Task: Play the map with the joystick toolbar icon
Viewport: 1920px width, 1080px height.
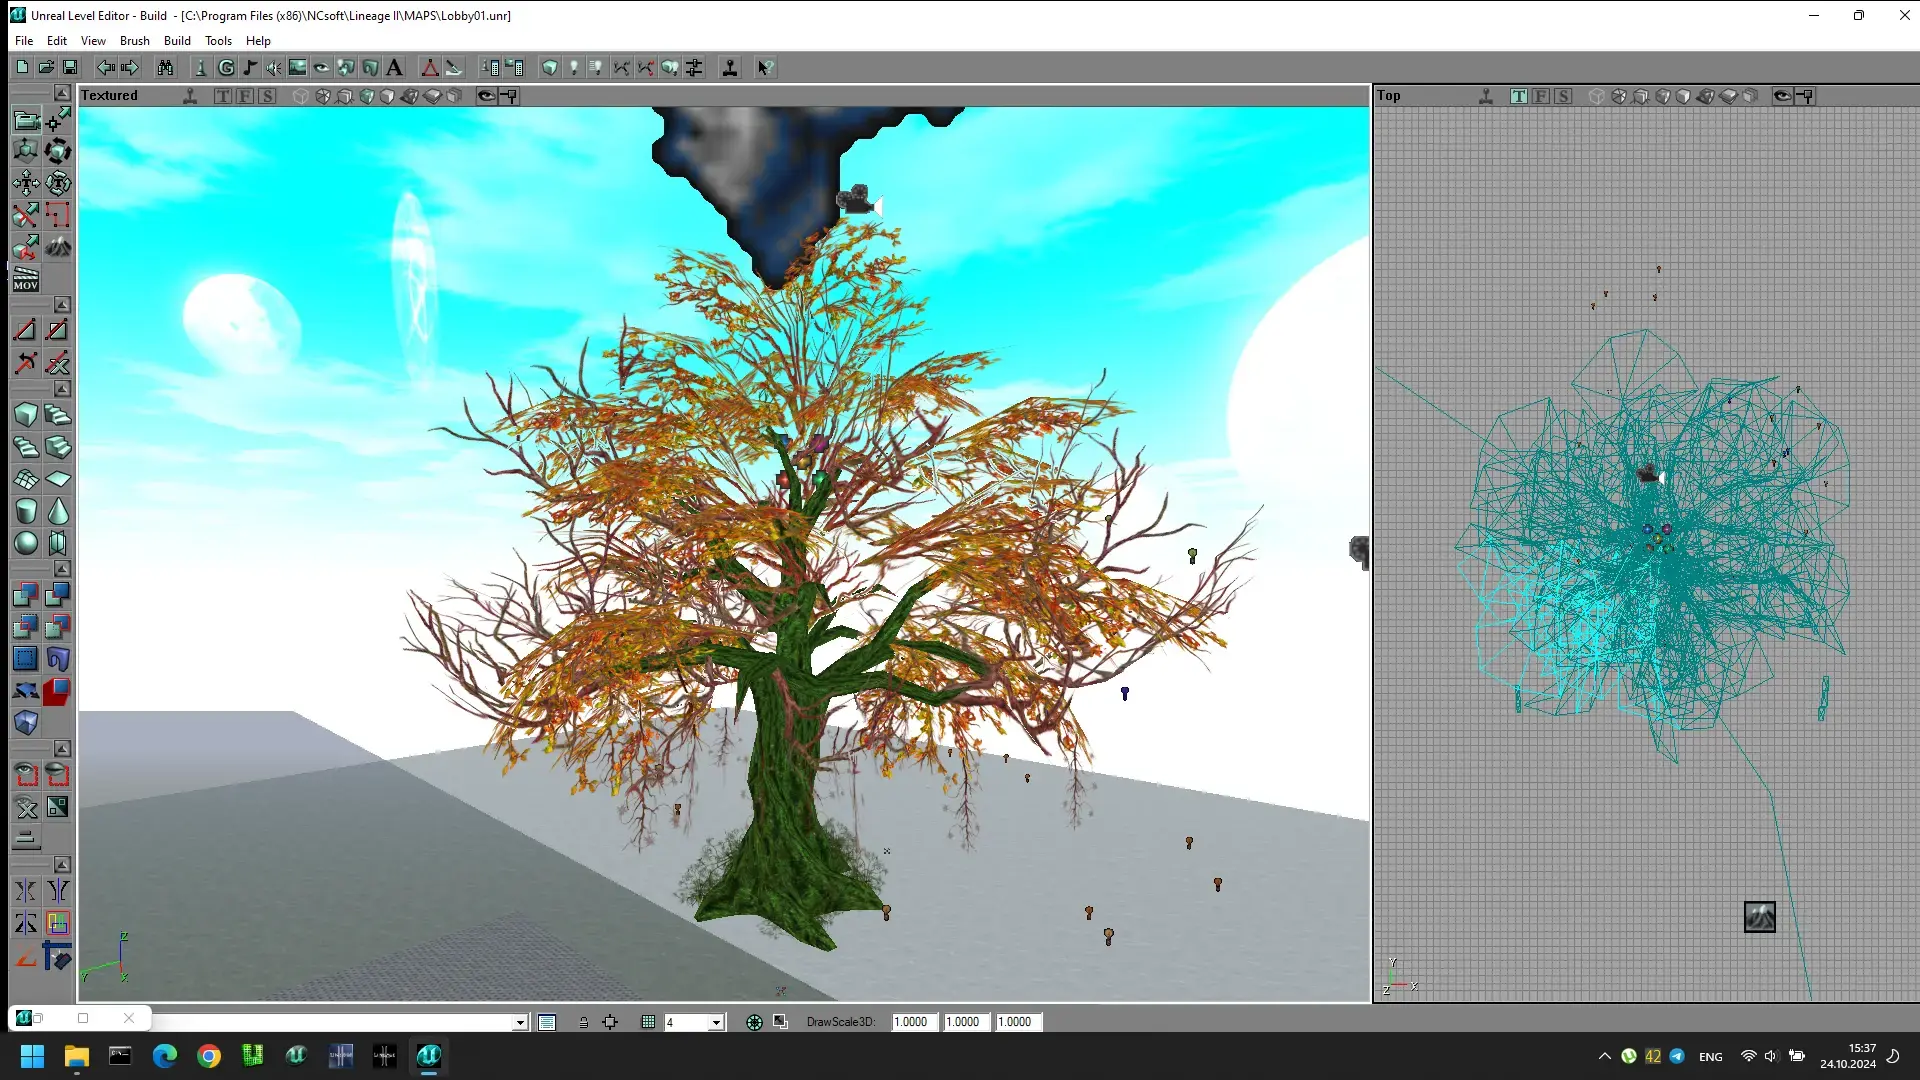Action: pos(730,67)
